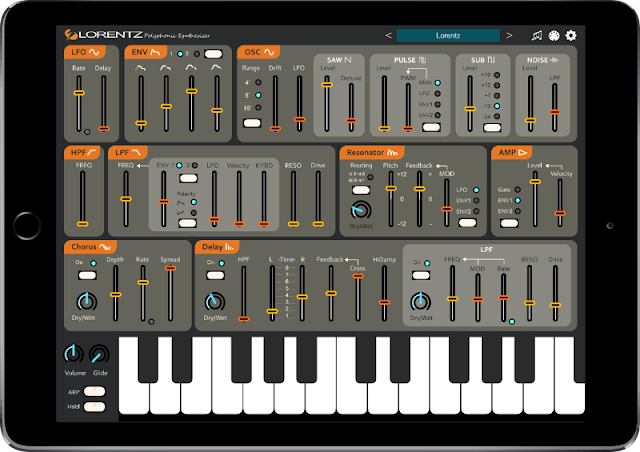The height and width of the screenshot is (452, 640).
Task: Click the Delay LPF Dry/Wet knob
Action: point(420,302)
